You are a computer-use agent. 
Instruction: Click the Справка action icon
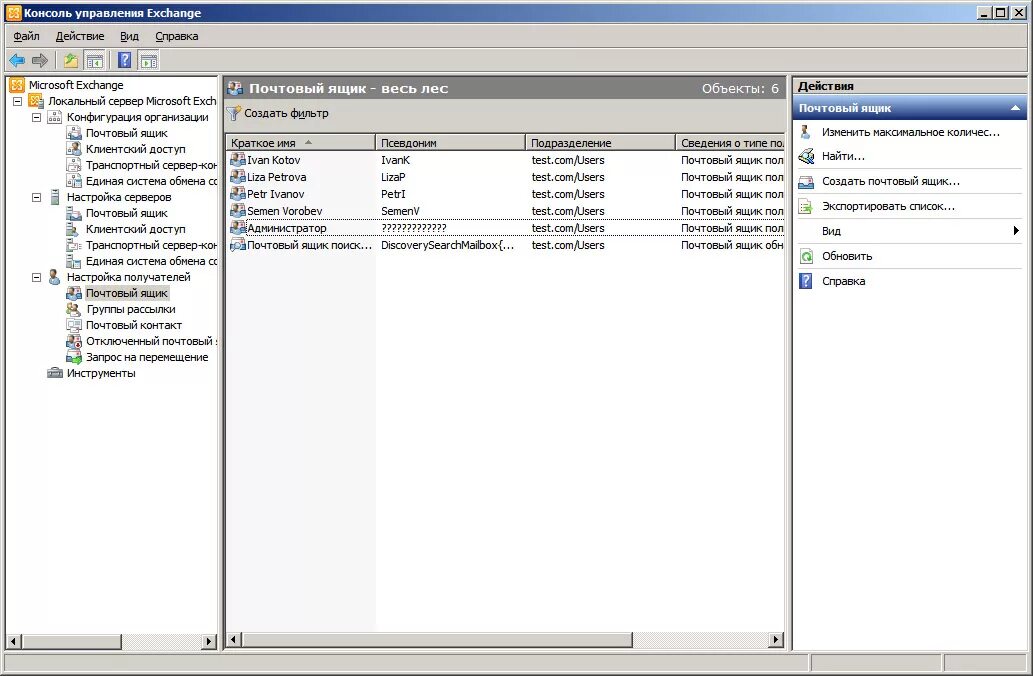coord(806,281)
